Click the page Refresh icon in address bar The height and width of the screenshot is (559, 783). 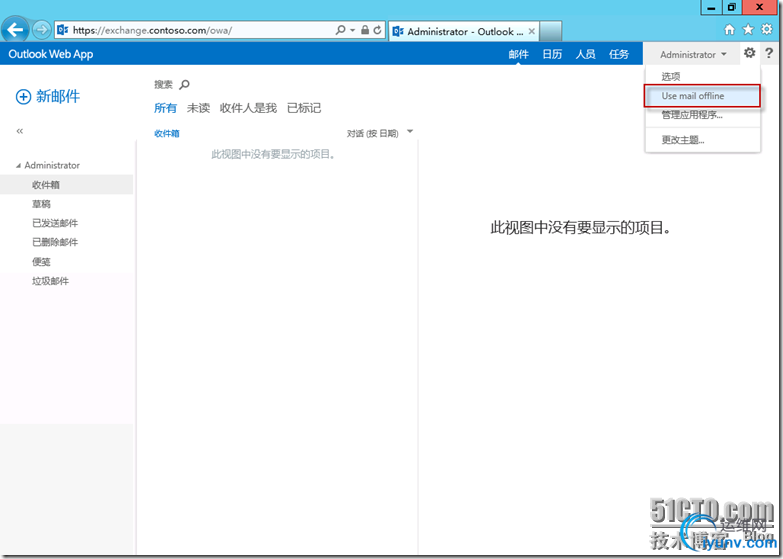tap(378, 30)
